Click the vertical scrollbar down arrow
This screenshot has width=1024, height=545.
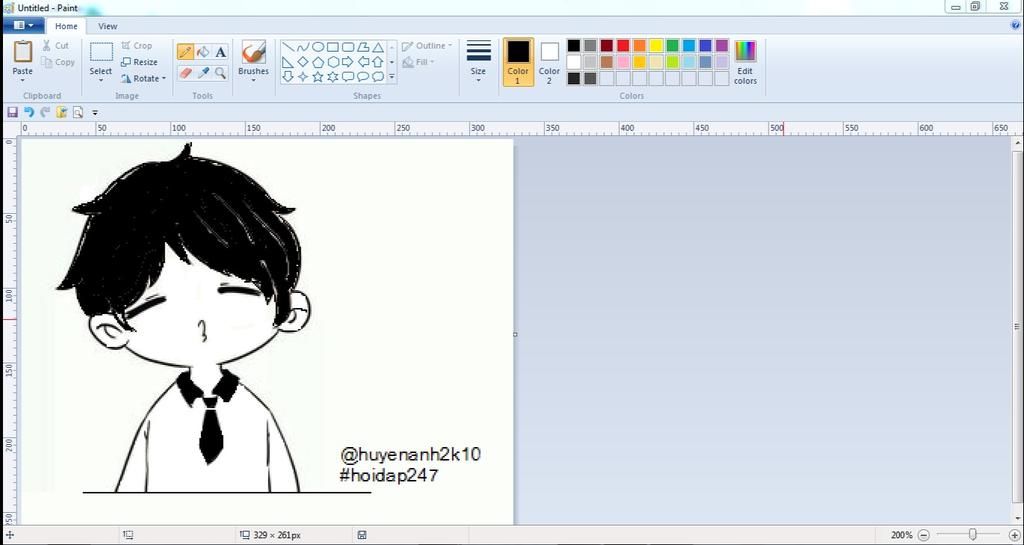point(1017,518)
